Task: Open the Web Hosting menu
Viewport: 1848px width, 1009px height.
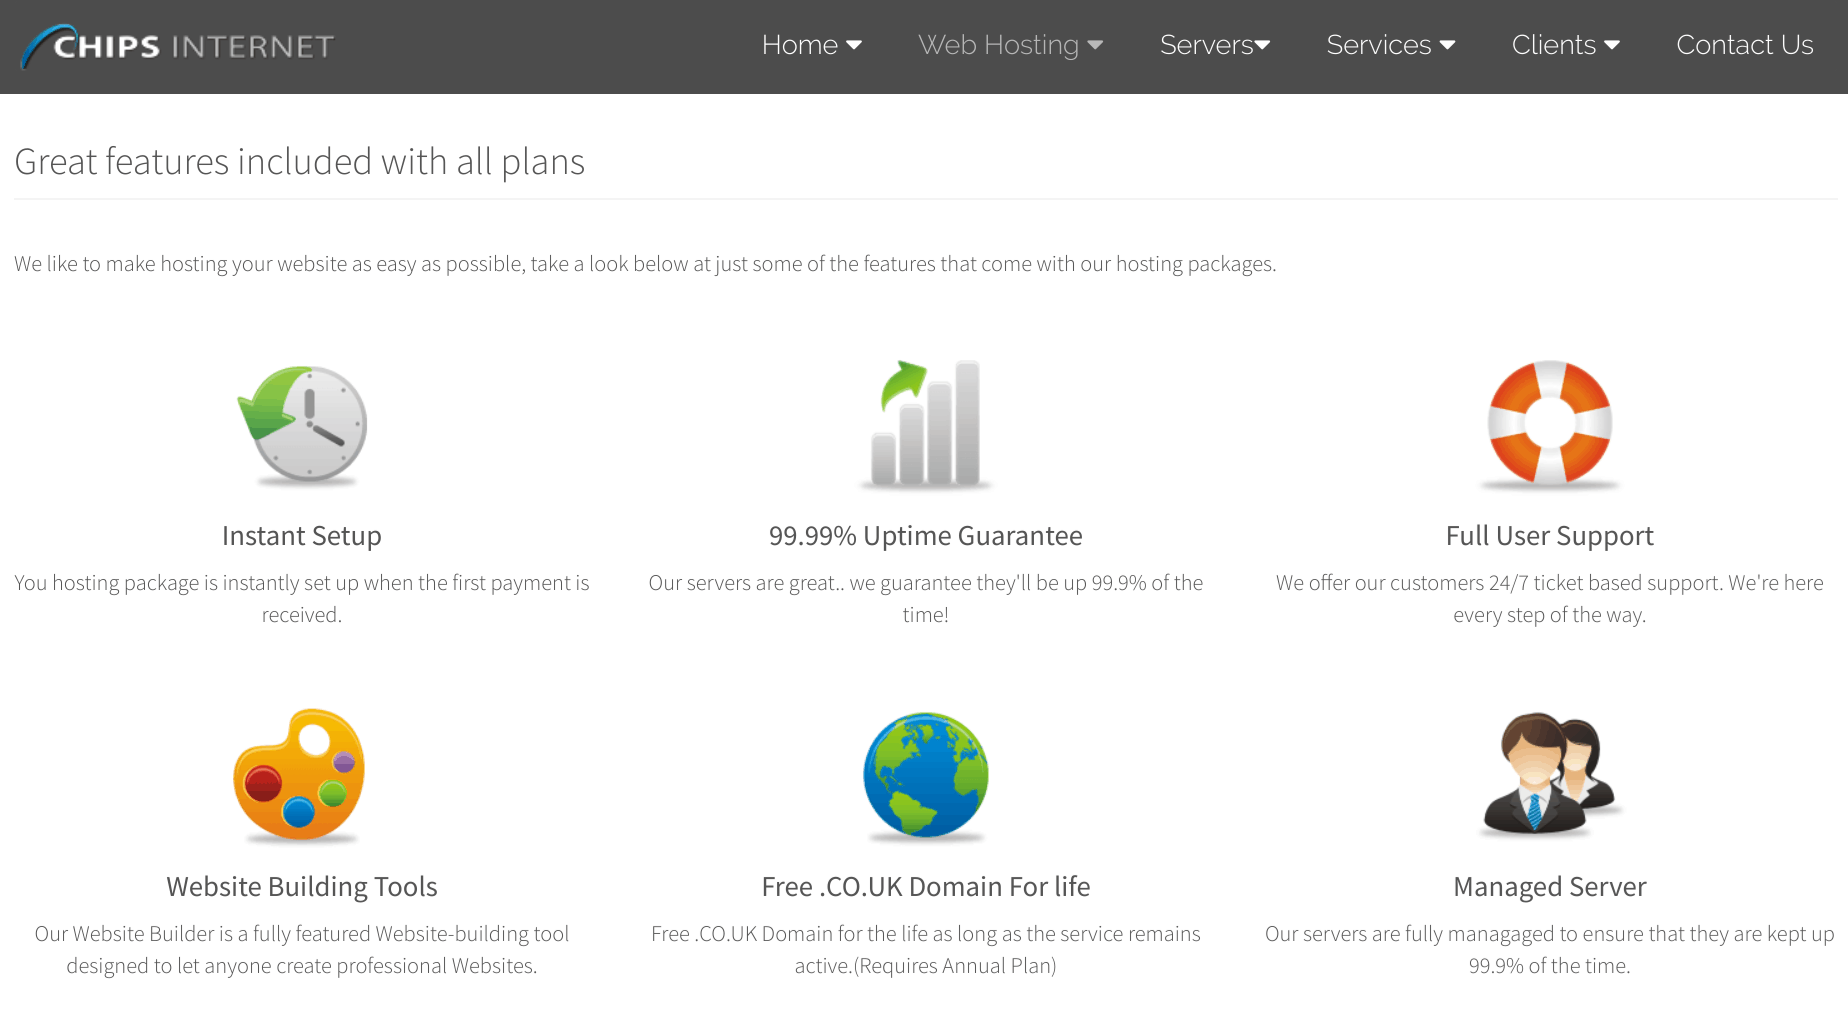Action: tap(1010, 45)
